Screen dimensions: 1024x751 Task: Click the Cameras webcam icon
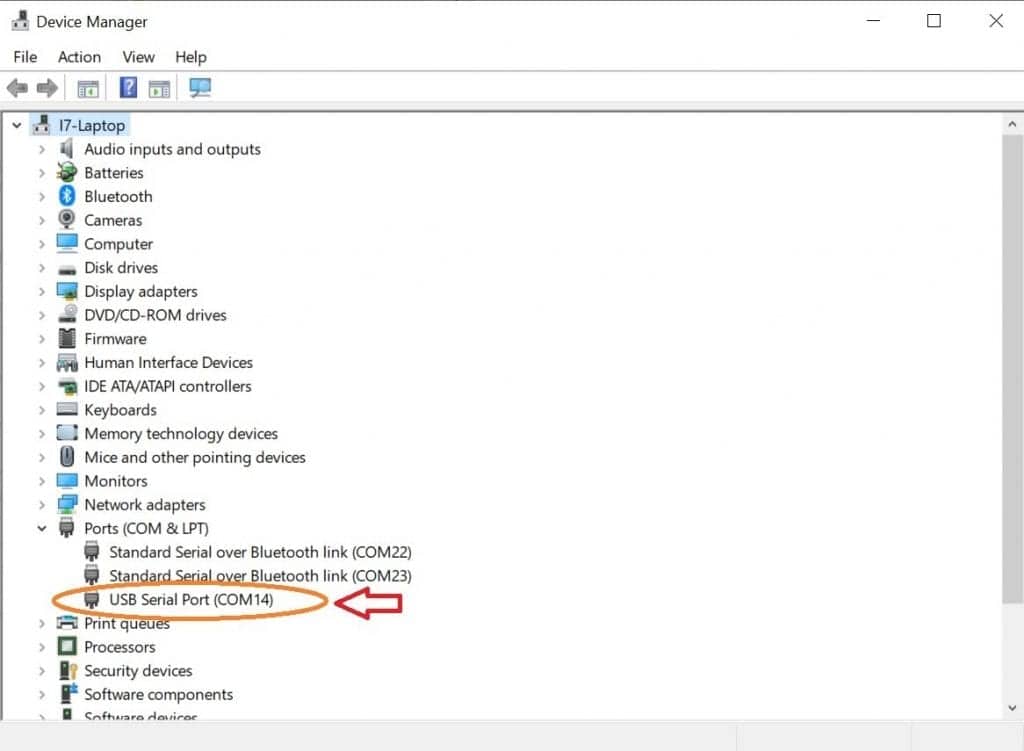pyautogui.click(x=67, y=219)
